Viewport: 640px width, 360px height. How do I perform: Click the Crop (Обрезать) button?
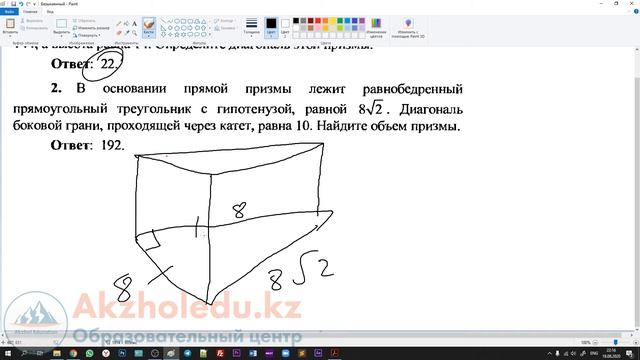[84, 20]
